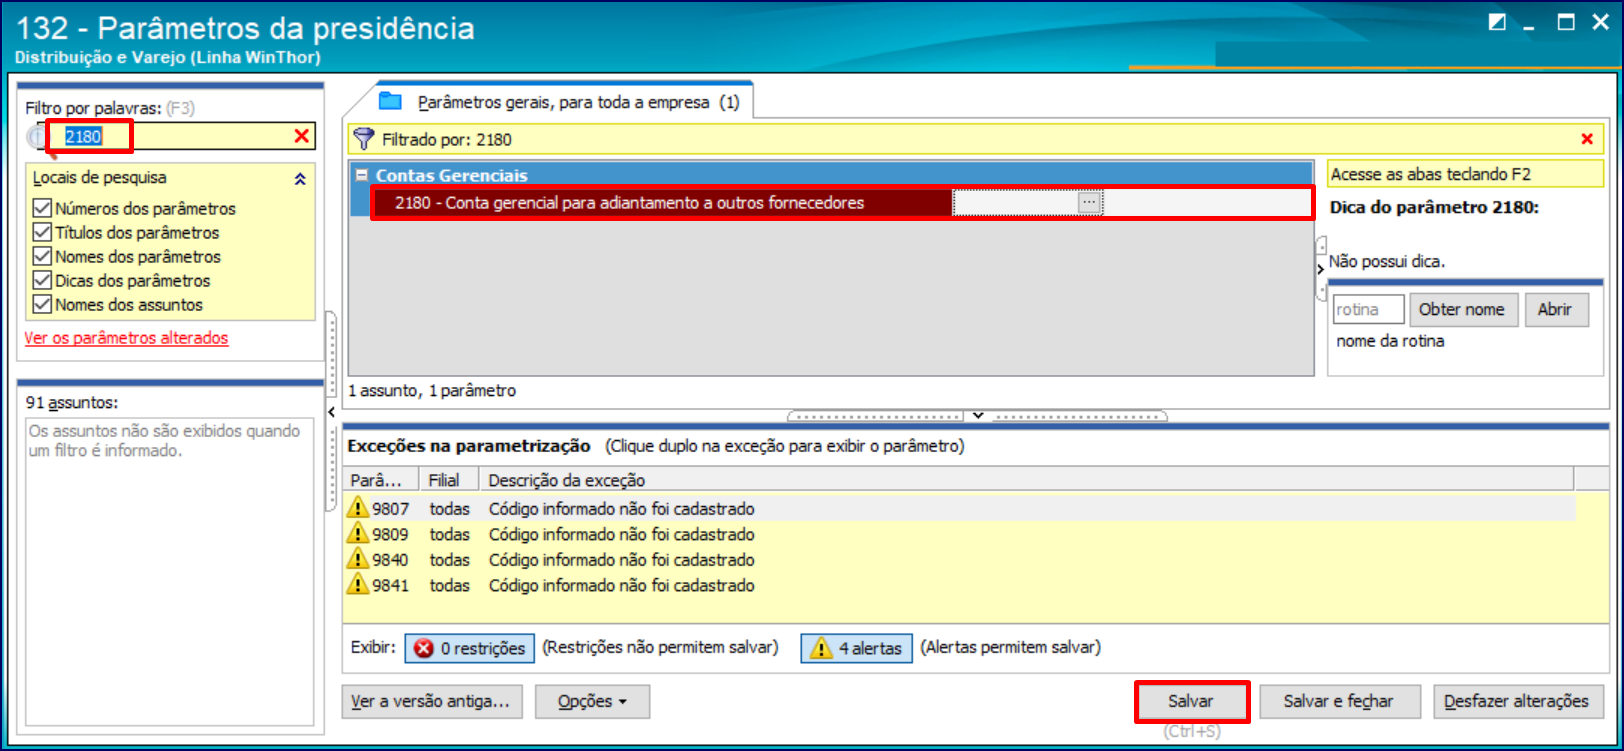Image resolution: width=1624 pixels, height=751 pixels.
Task: Open the 'Opções' dropdown menu
Action: [592, 701]
